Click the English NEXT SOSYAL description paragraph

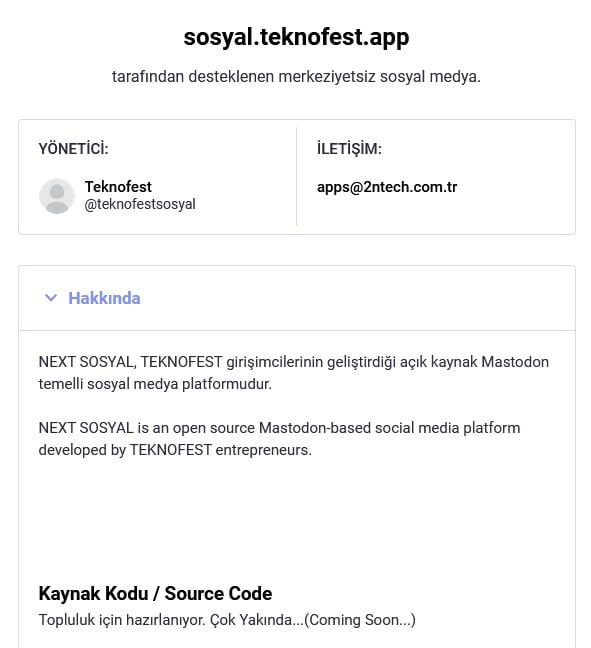point(279,439)
